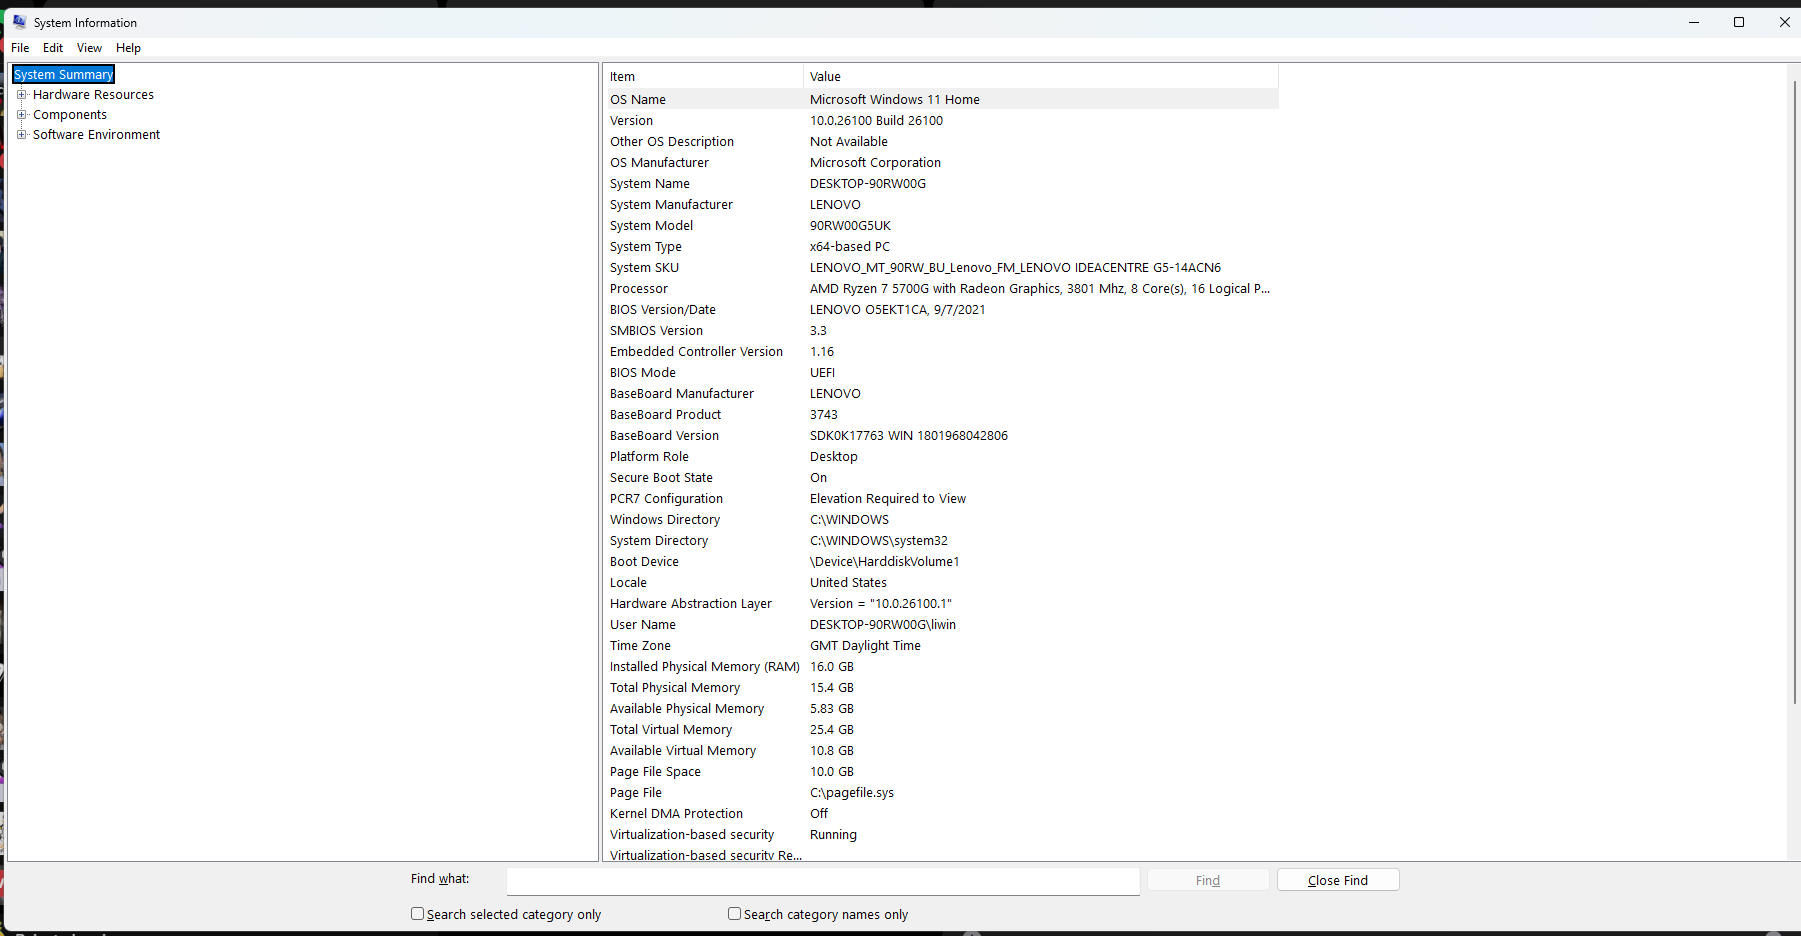Click the Item column header
Viewport: 1801px width, 936px height.
tap(705, 77)
